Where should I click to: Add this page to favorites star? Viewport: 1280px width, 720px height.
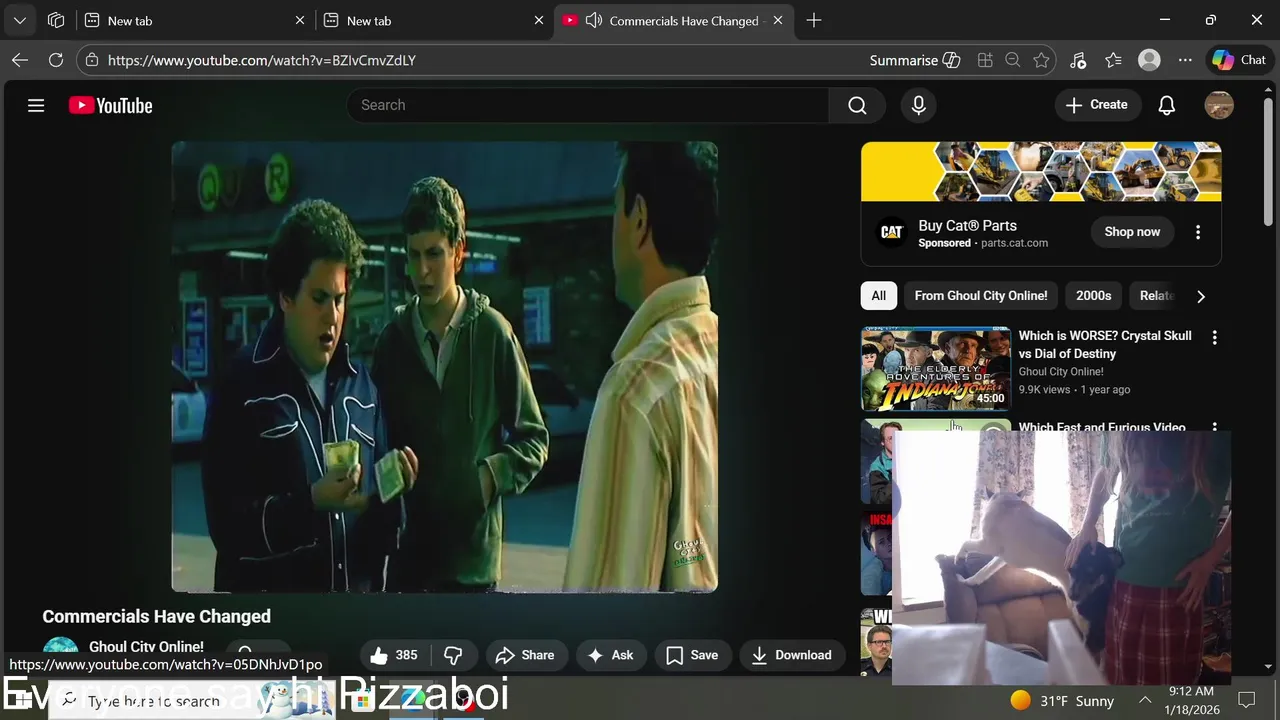pos(1041,60)
